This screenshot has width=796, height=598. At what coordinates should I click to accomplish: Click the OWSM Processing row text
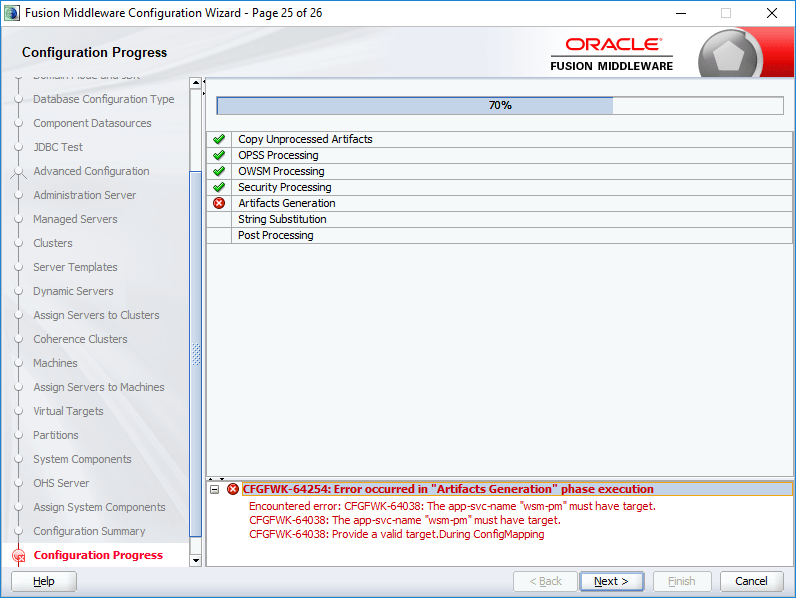click(281, 171)
